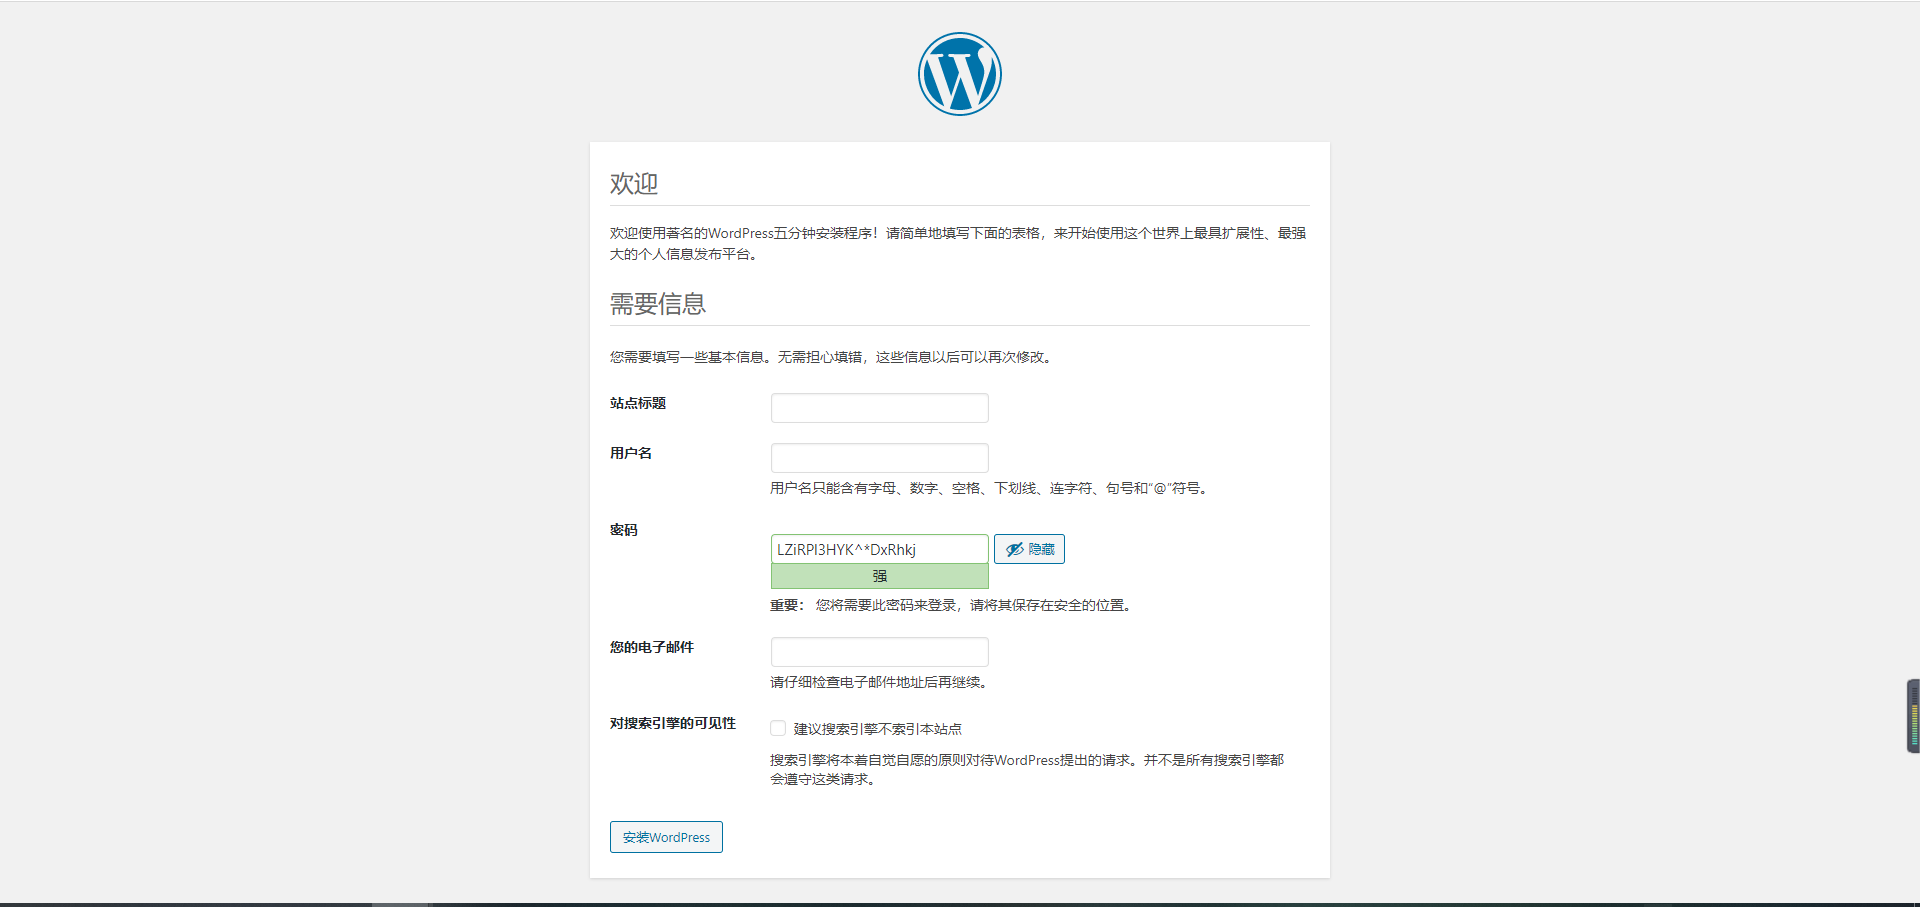1920x907 pixels.
Task: Click the 重要 password warning text
Action: (951, 605)
